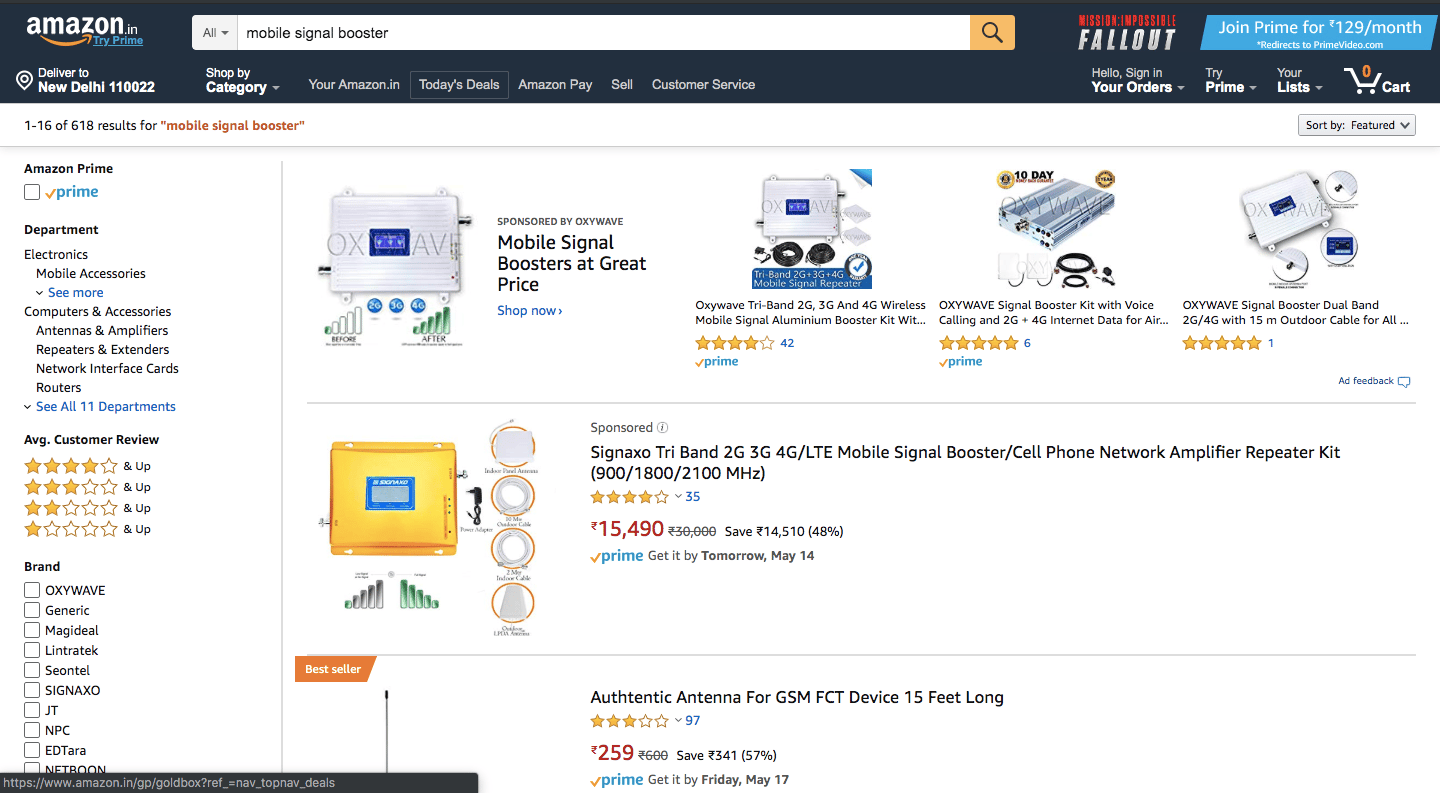Enable the Prime filter checkbox
This screenshot has width=1440, height=793.
[33, 192]
